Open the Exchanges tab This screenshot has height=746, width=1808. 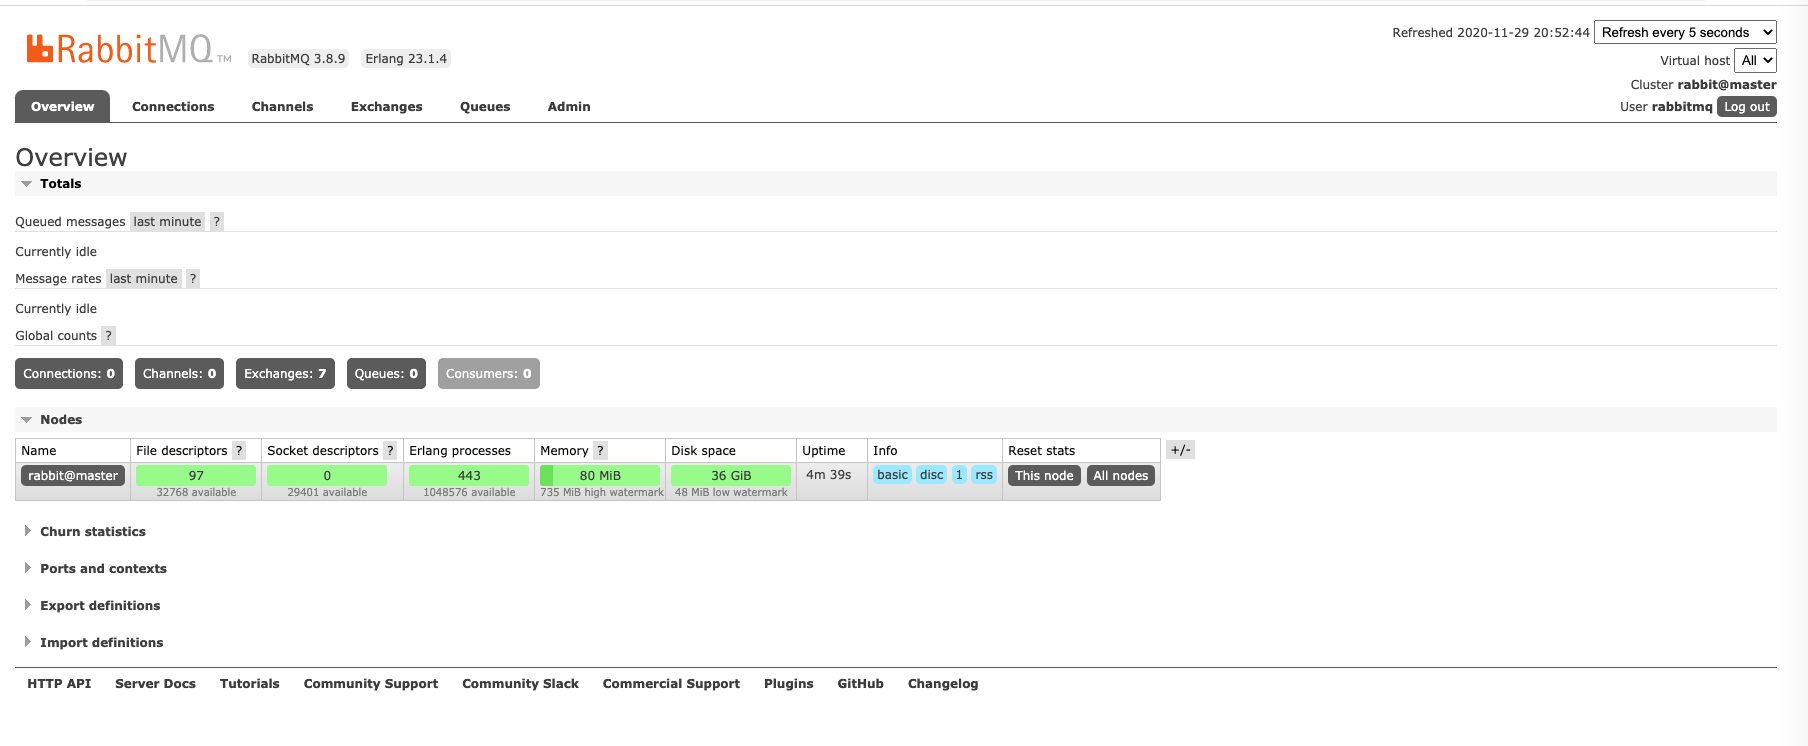point(386,107)
